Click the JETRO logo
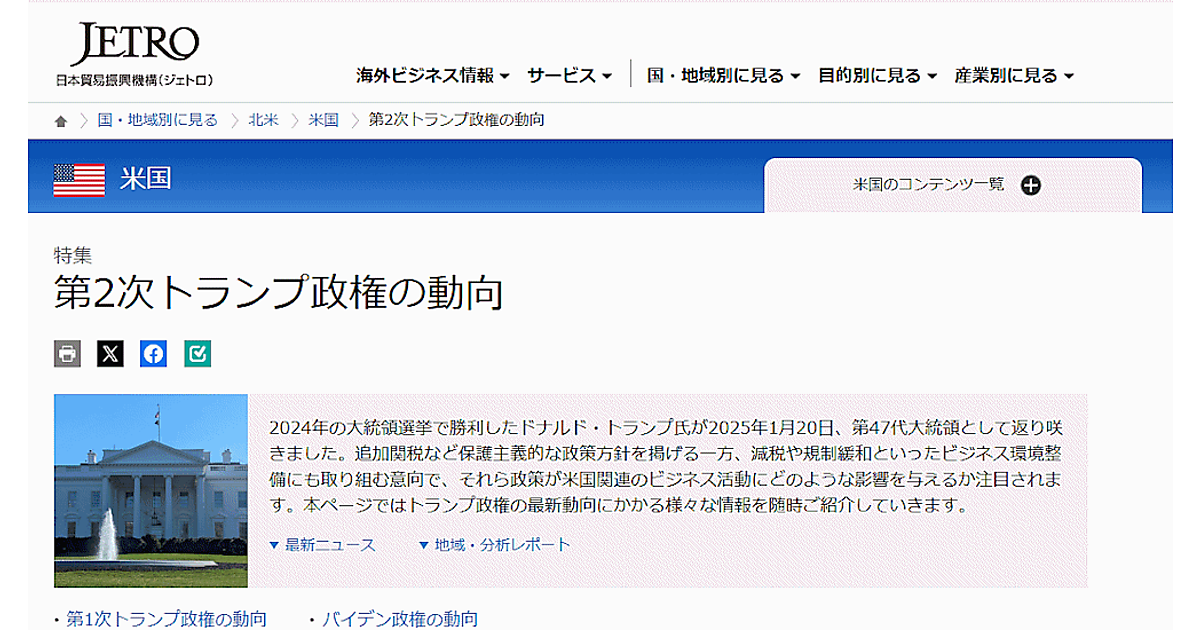Image resolution: width=1200 pixels, height=630 pixels. [x=134, y=55]
